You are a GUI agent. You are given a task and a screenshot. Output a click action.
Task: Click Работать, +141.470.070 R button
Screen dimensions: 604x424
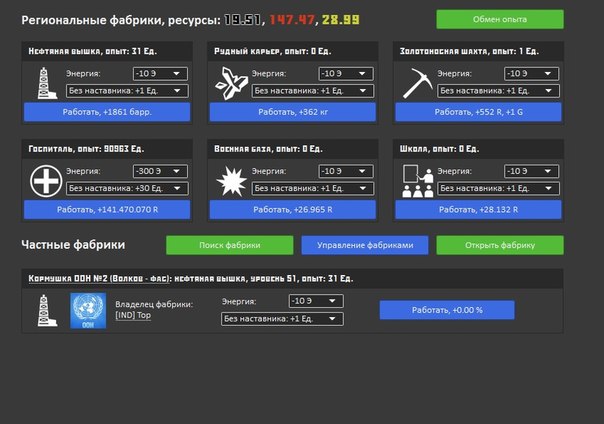(x=107, y=209)
